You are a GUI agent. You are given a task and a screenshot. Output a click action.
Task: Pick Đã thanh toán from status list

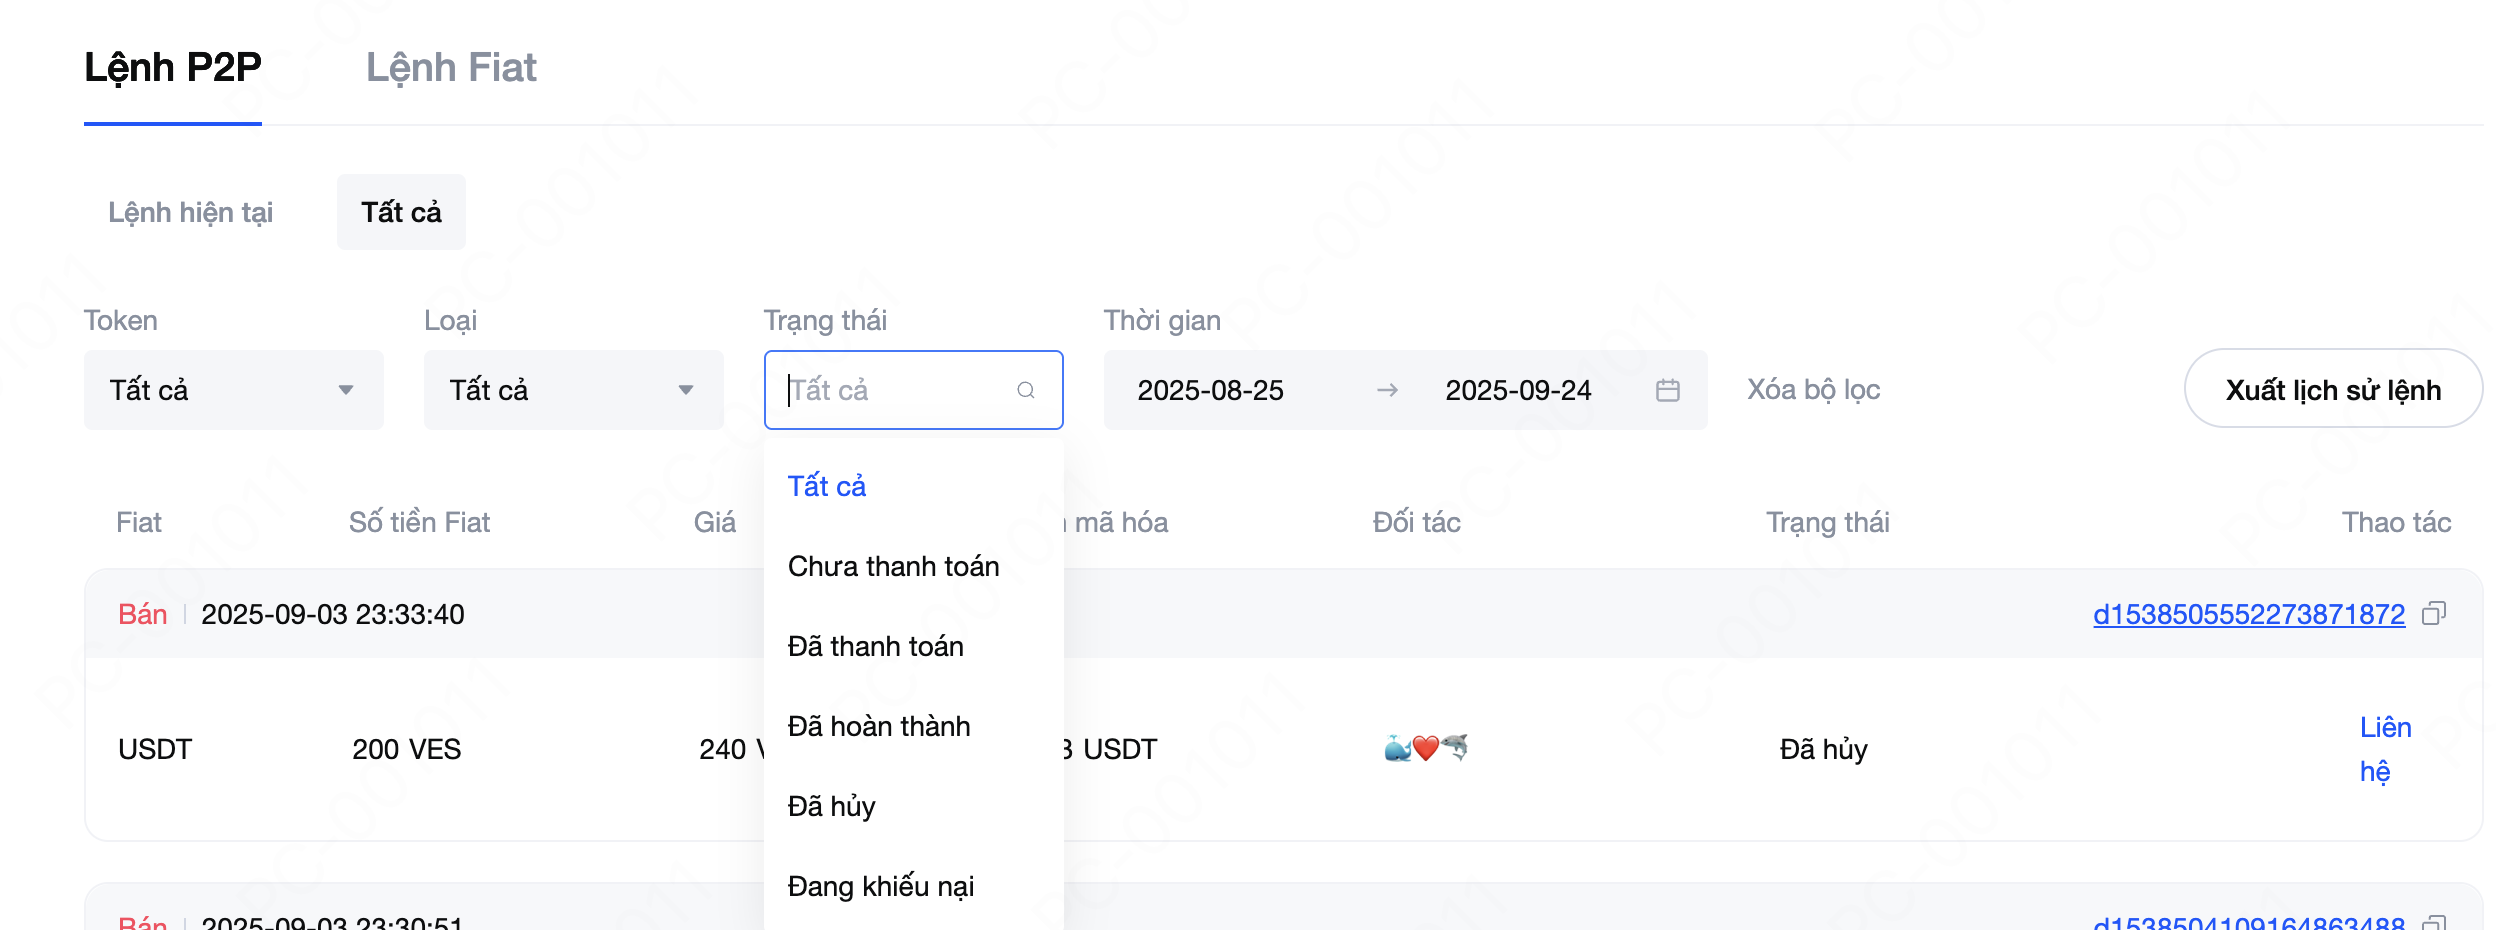pyautogui.click(x=875, y=646)
